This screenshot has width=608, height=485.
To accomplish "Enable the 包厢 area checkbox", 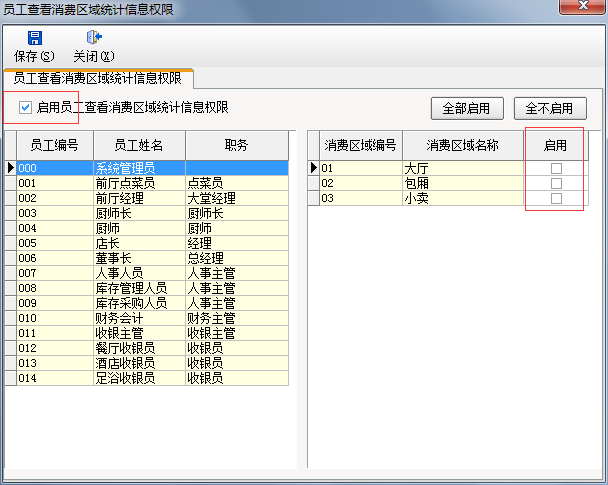I will [x=556, y=183].
